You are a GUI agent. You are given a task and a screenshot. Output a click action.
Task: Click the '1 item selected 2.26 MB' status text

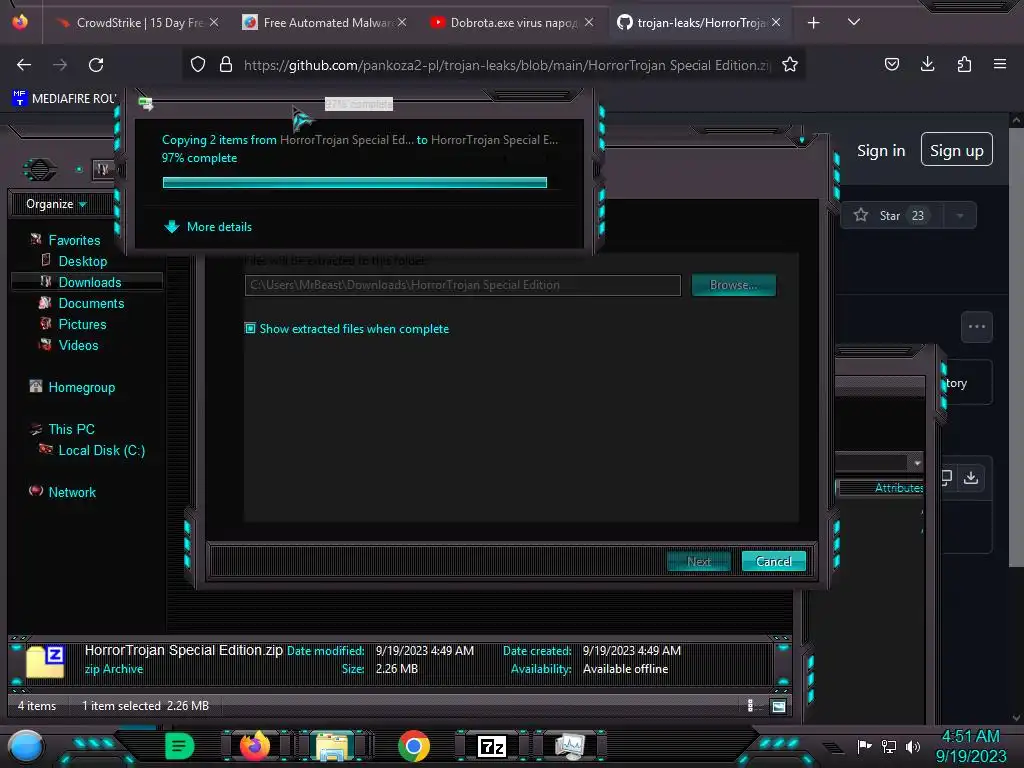(145, 705)
